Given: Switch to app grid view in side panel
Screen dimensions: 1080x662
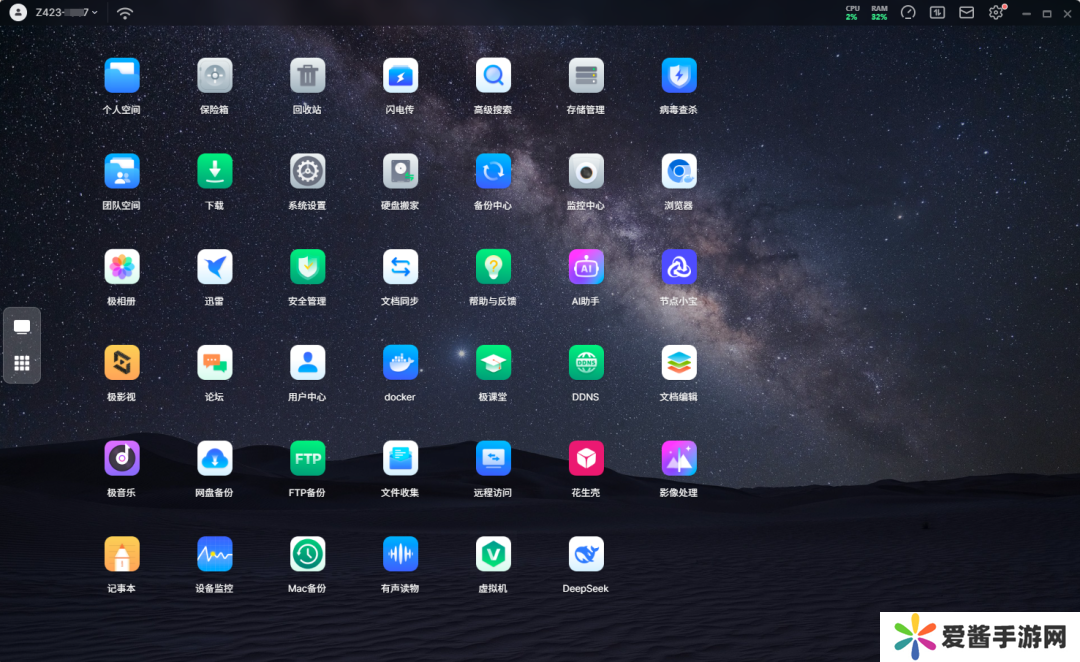Looking at the screenshot, I should (x=22, y=363).
